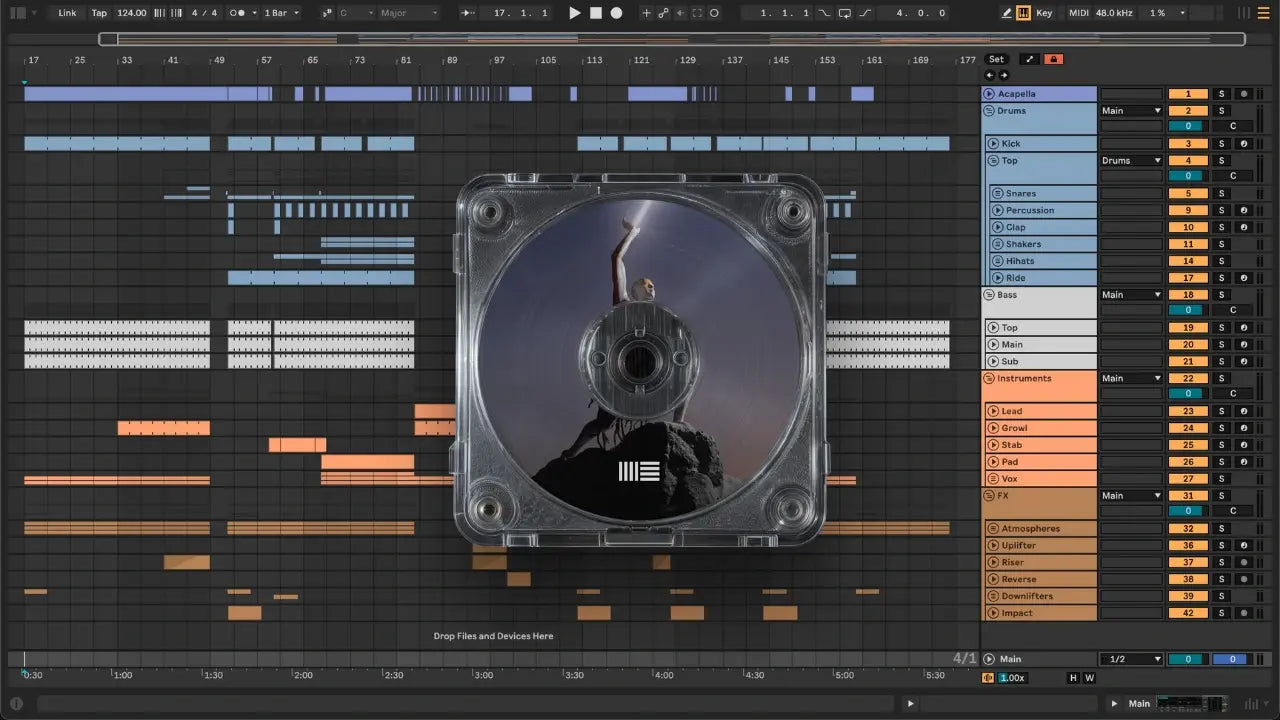Unfold the Kick track
This screenshot has width=1280, height=720.
coord(993,144)
